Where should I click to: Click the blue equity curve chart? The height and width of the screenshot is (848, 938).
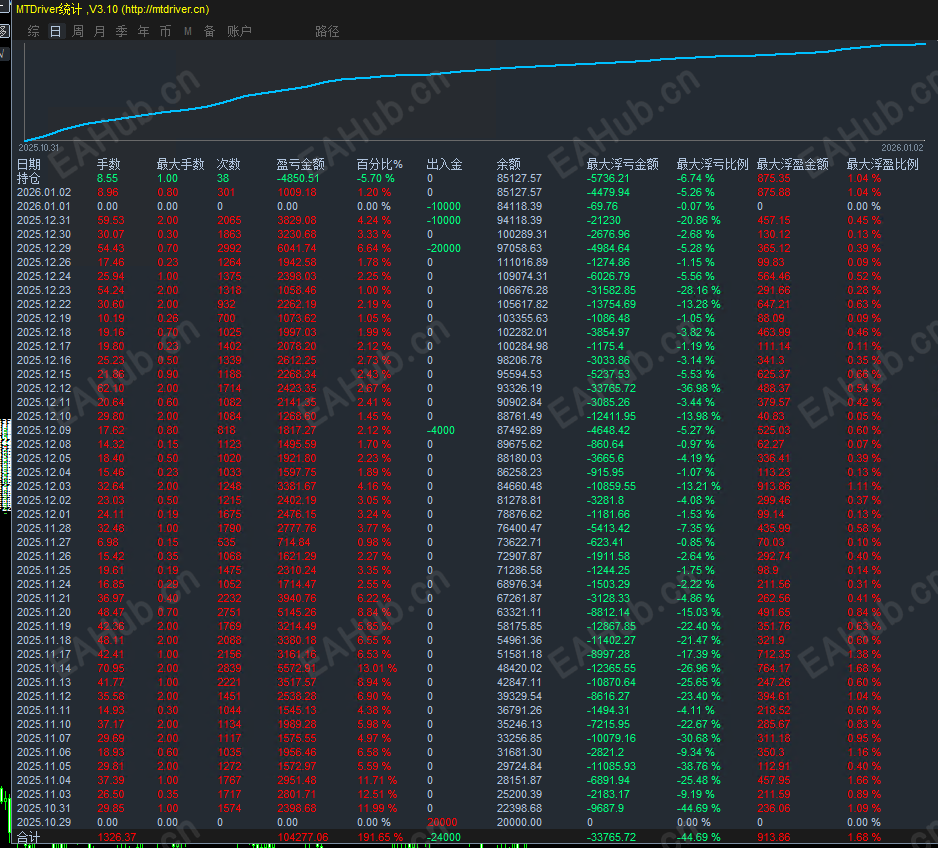pos(475,90)
